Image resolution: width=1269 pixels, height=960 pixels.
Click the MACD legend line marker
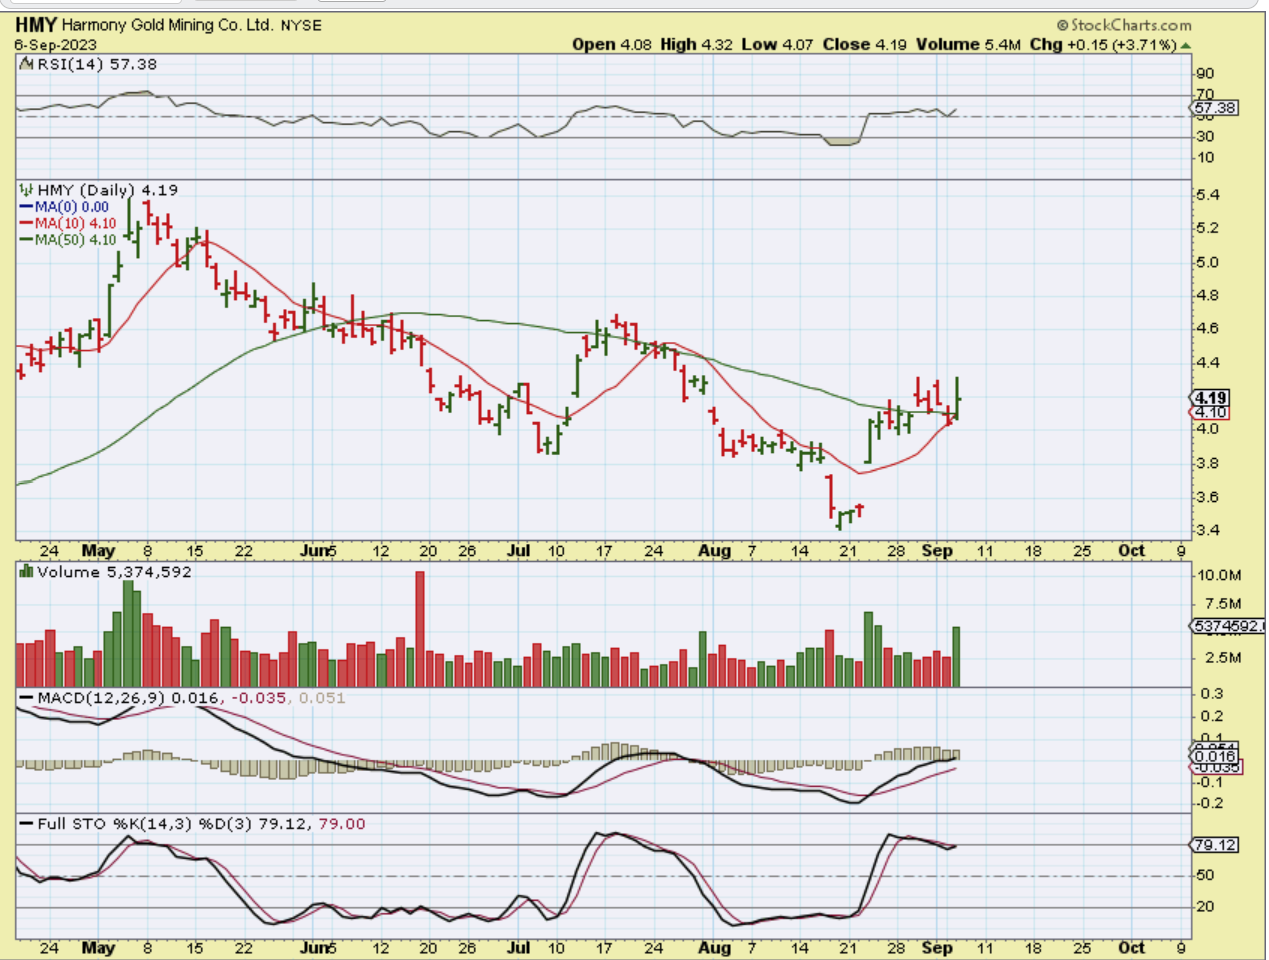click(27, 697)
